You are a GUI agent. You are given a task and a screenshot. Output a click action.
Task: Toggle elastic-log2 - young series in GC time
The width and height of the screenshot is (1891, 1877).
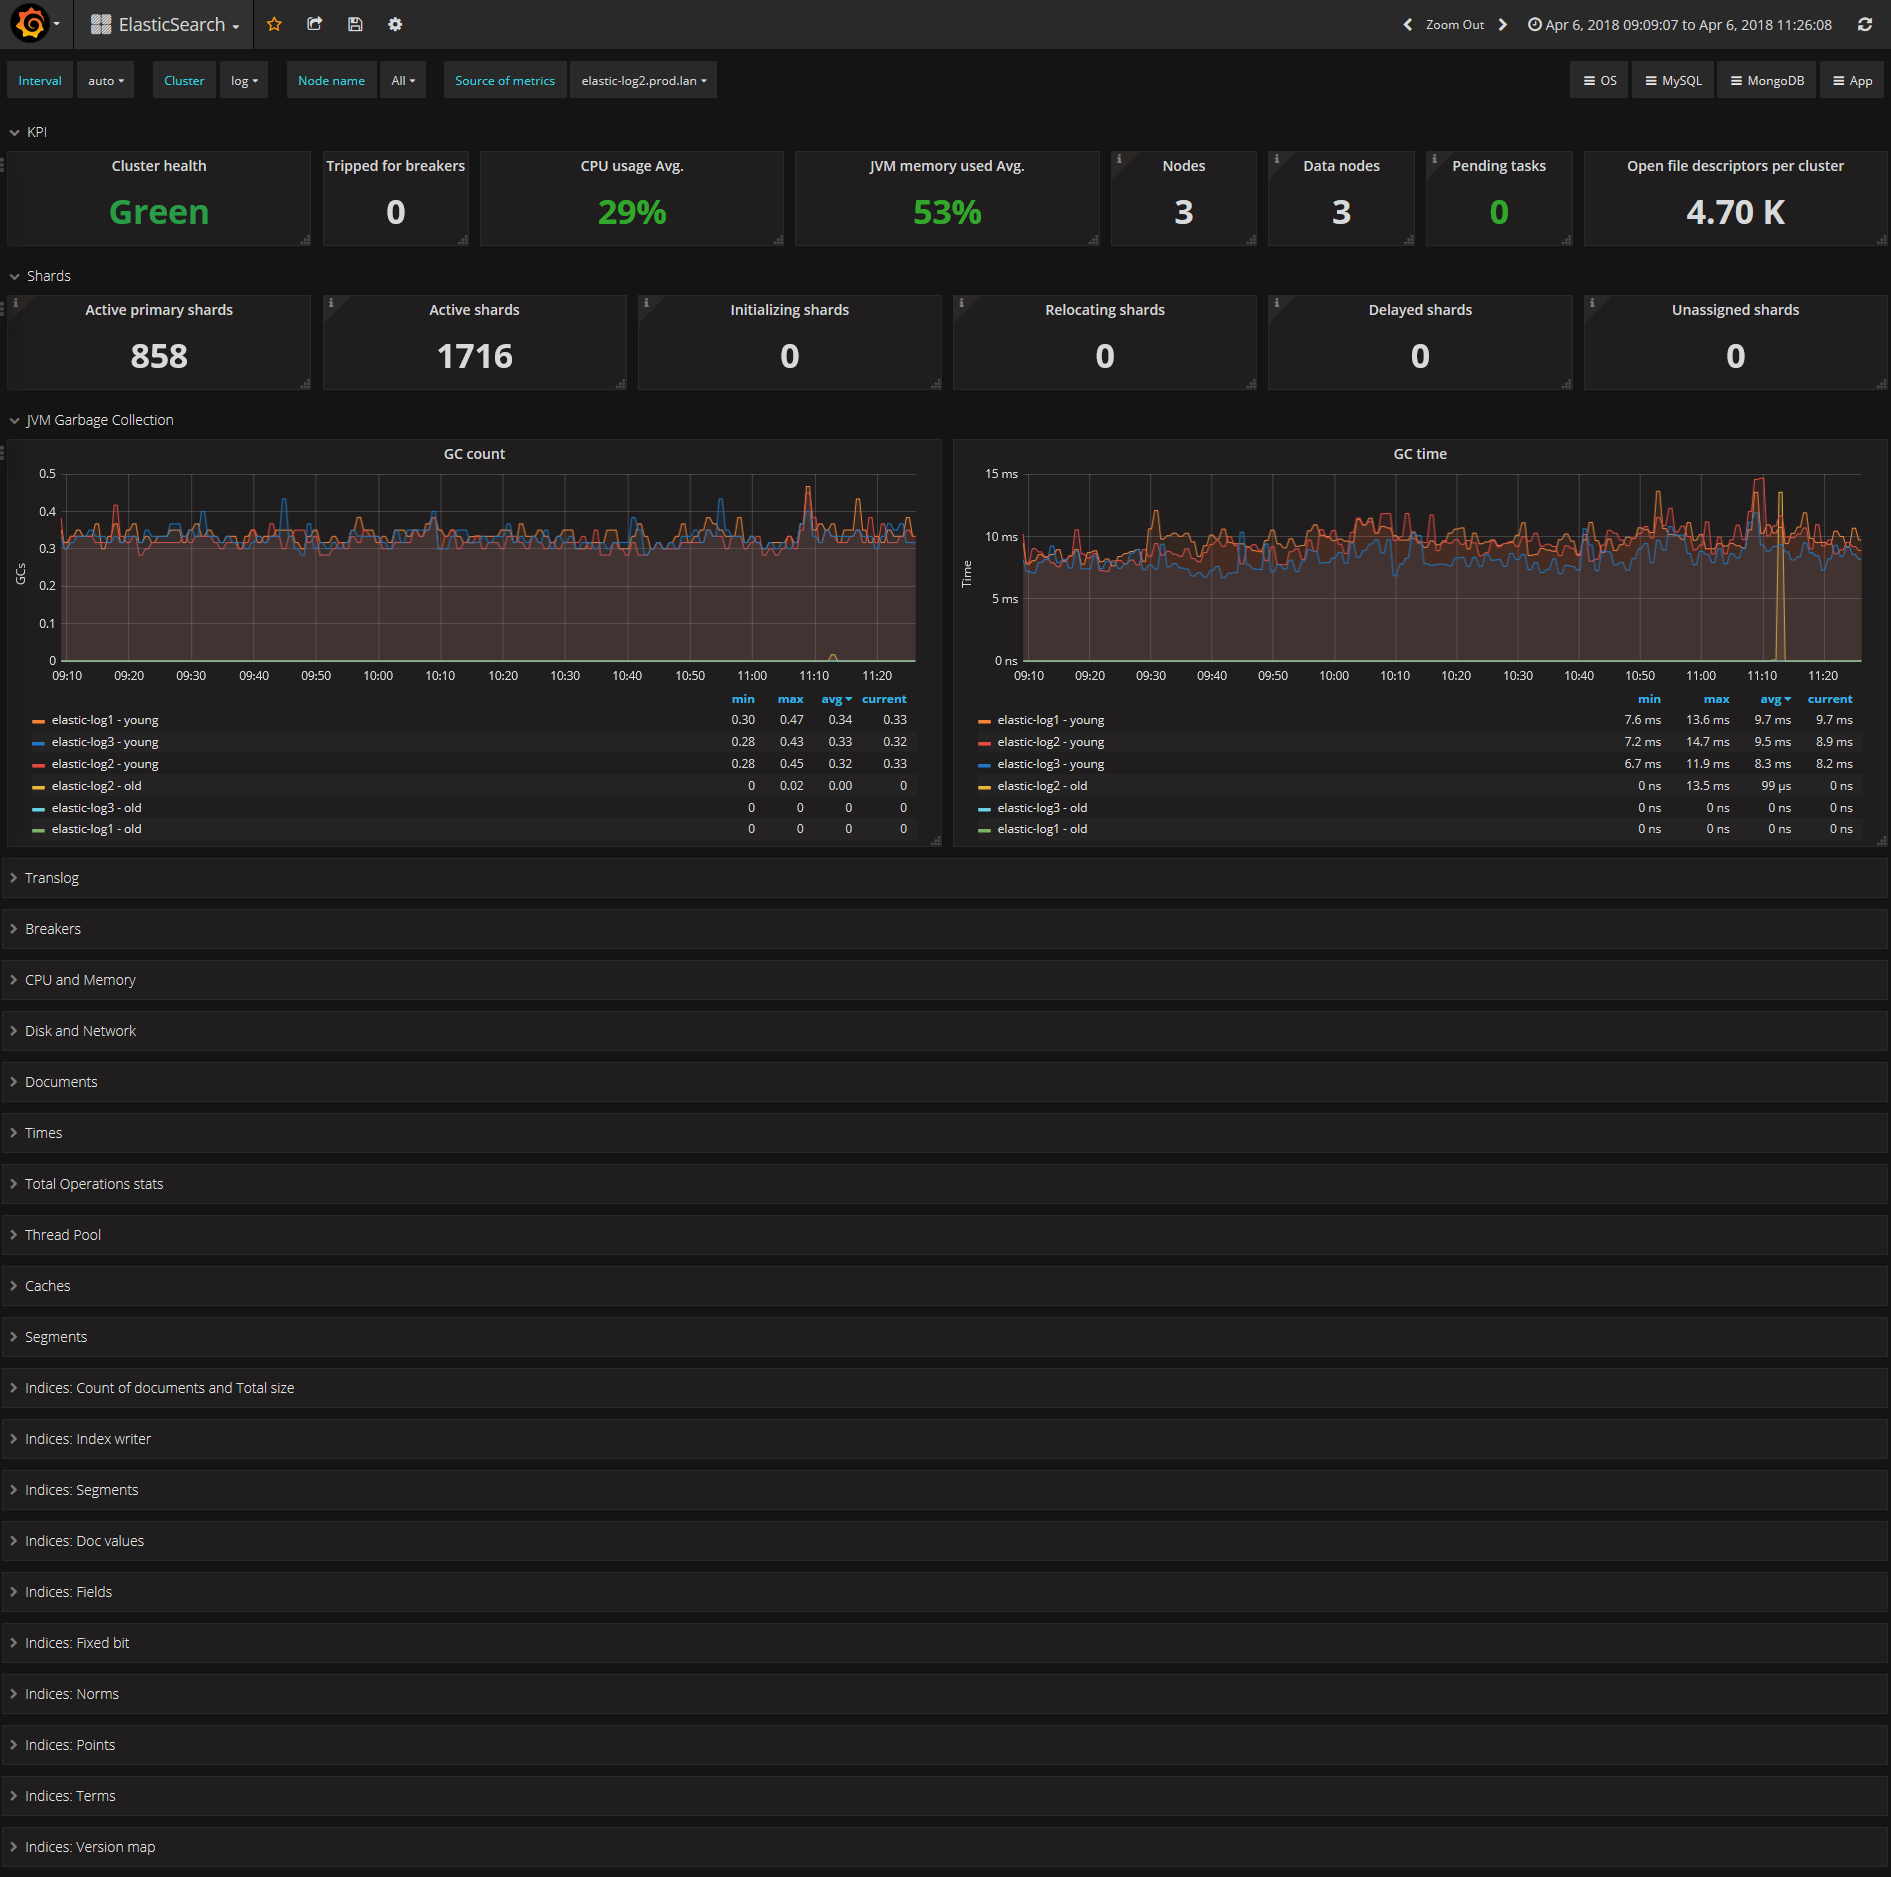(x=1050, y=742)
